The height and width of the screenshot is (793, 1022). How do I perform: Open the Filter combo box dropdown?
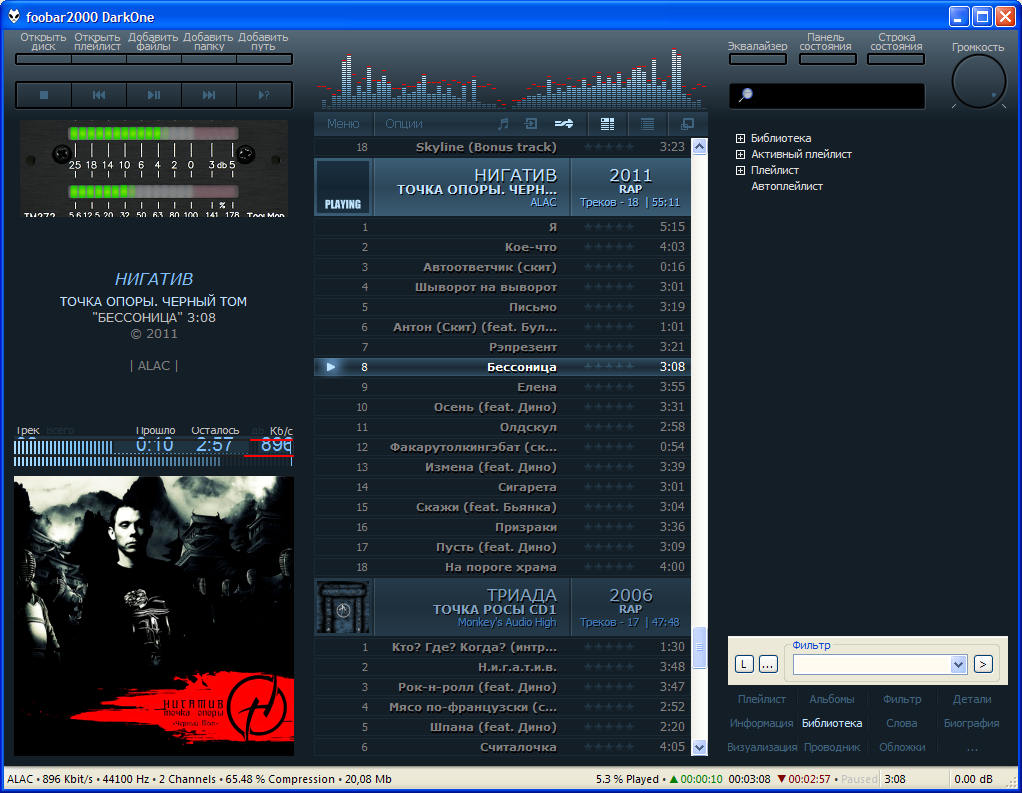coord(957,665)
